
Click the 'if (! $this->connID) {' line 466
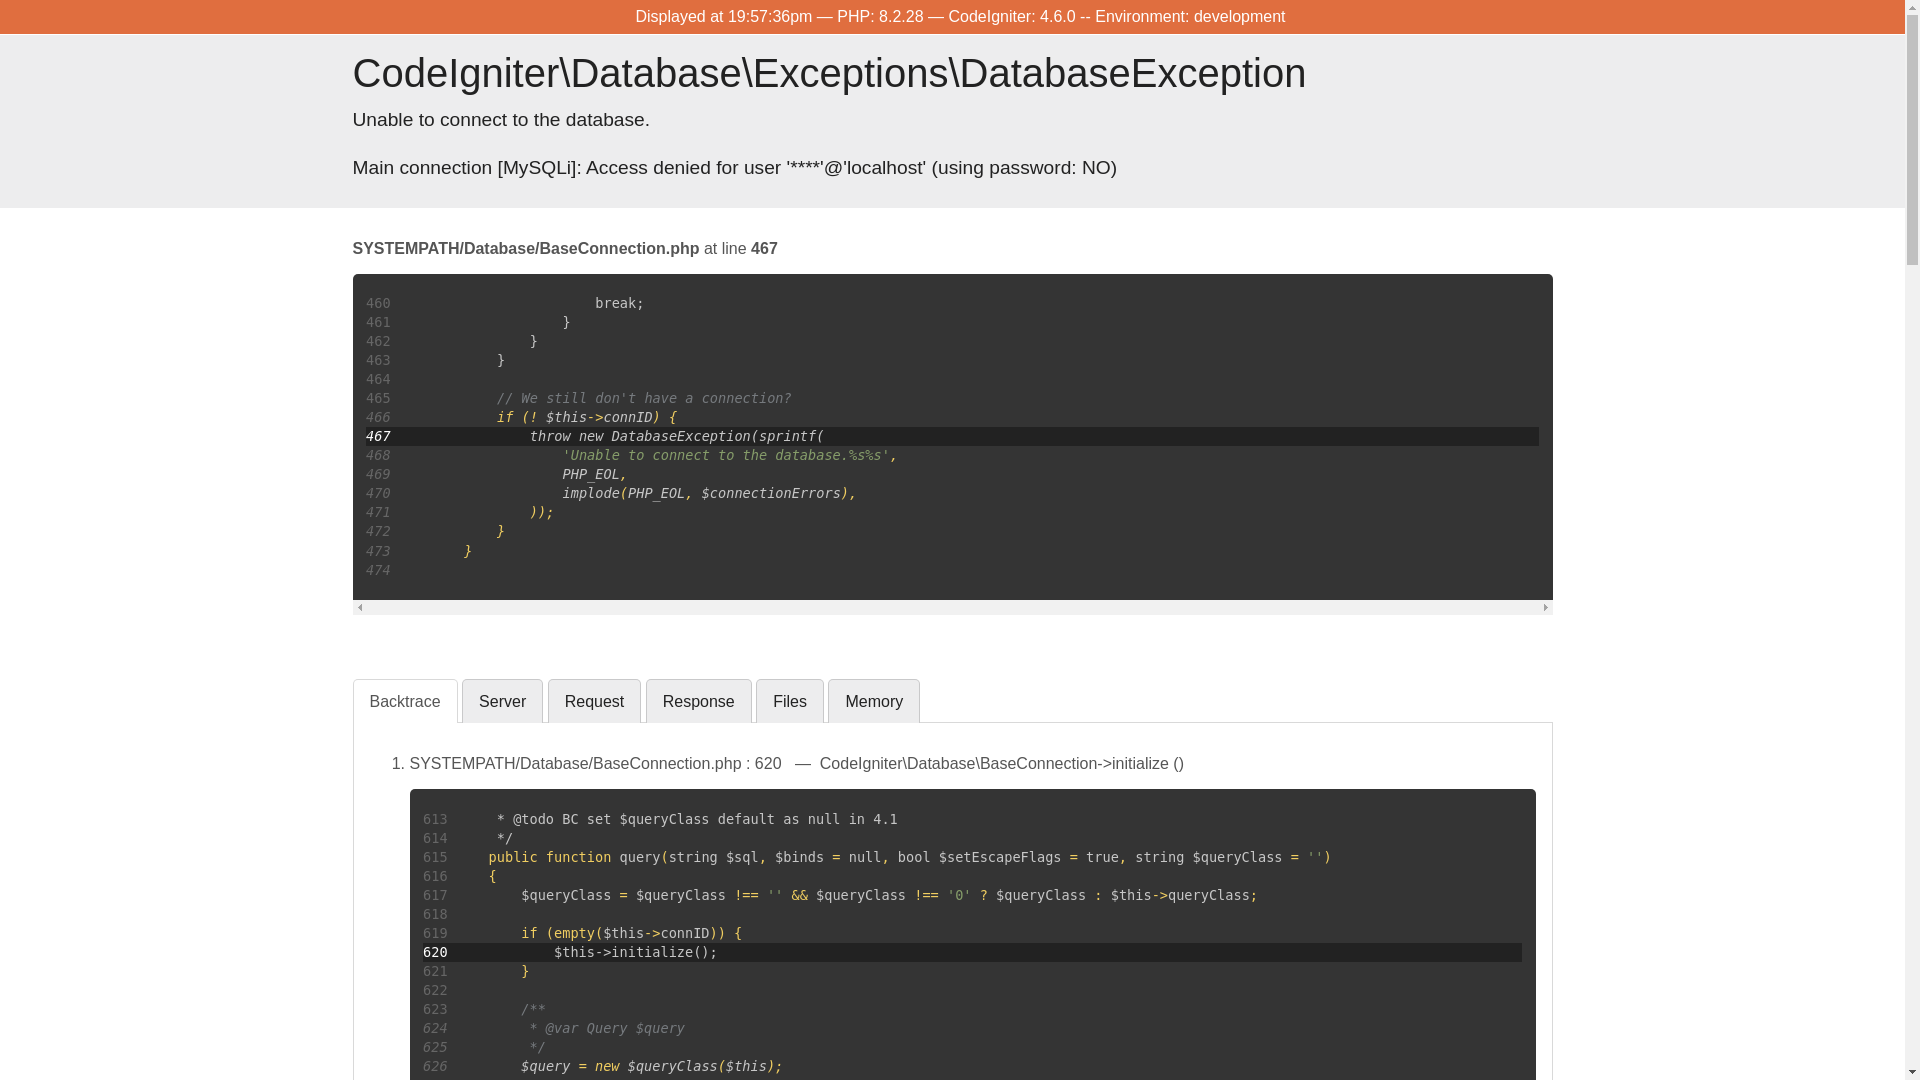tap(586, 417)
